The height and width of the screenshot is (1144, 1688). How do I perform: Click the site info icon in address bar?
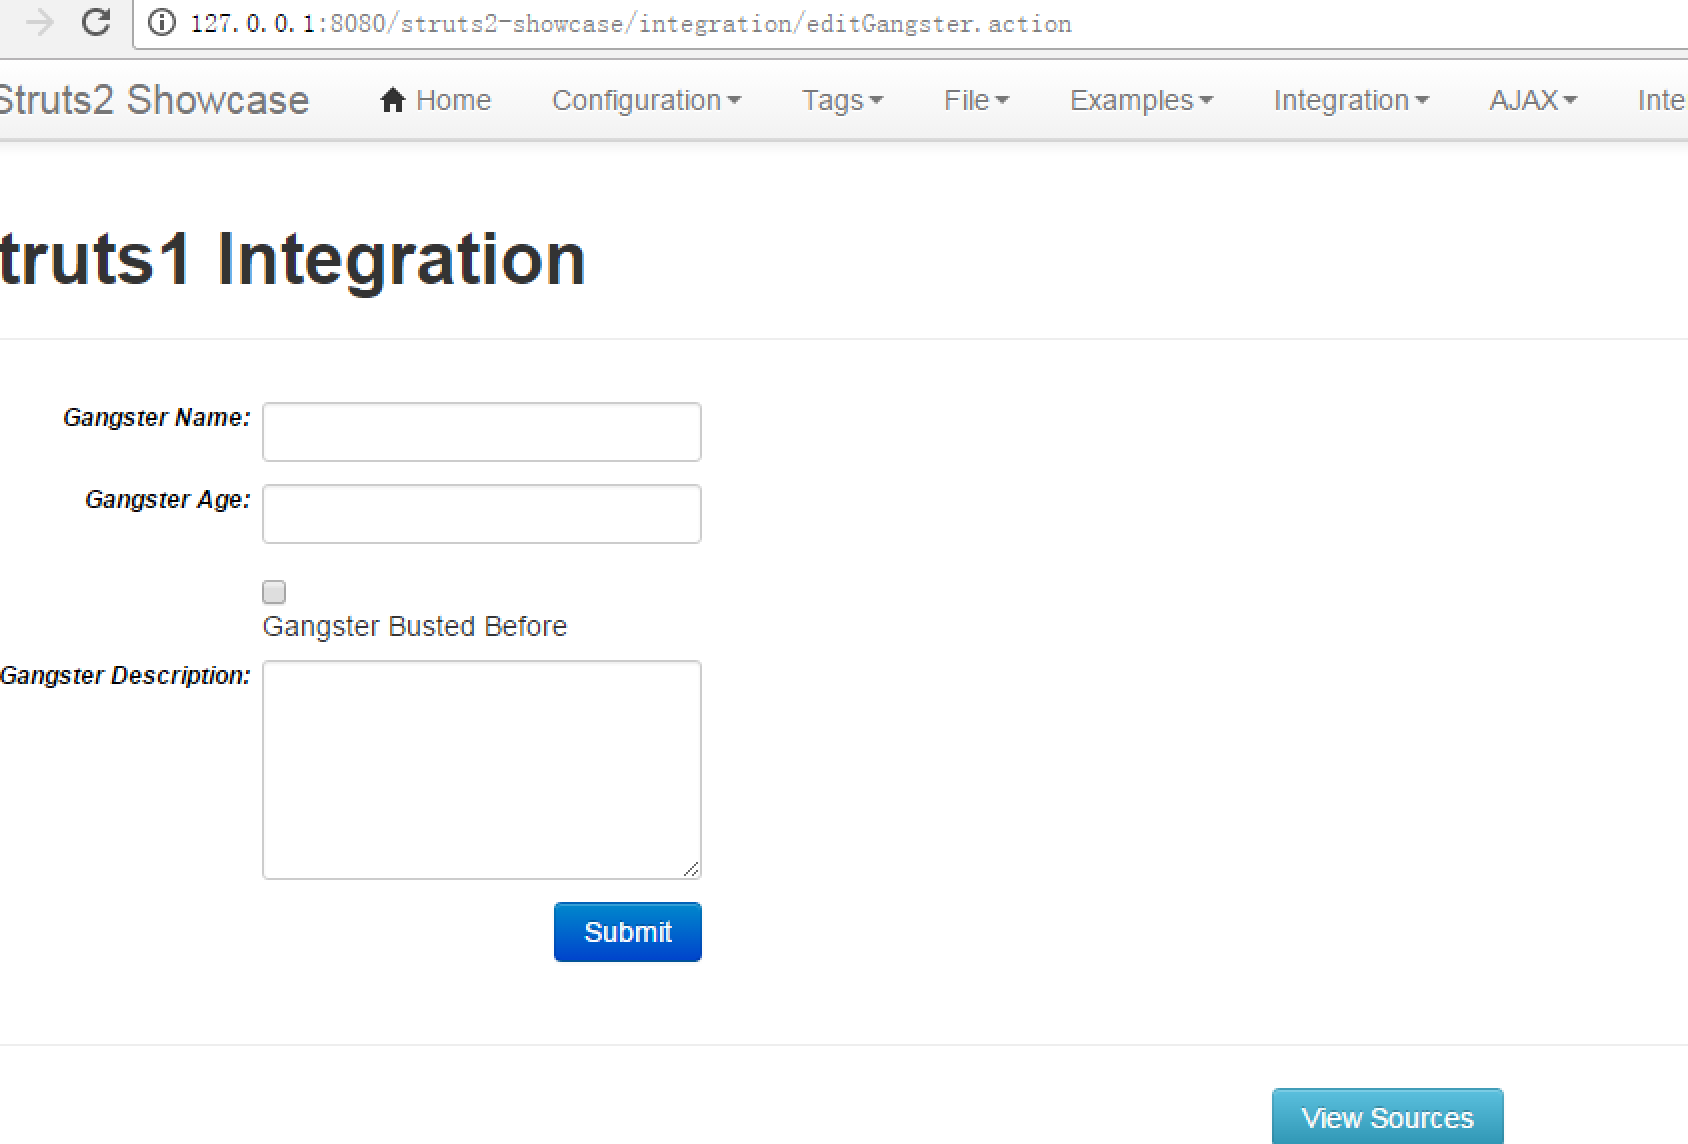coord(162,23)
